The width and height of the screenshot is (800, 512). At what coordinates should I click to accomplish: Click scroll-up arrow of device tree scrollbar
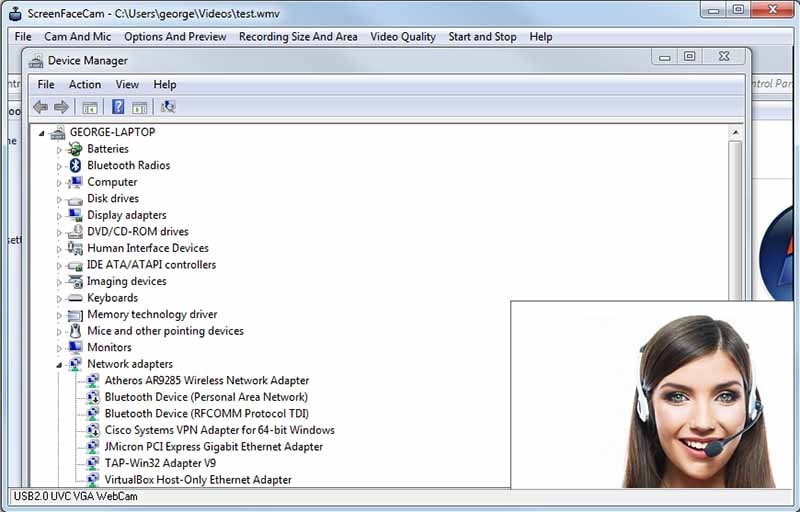tap(735, 133)
